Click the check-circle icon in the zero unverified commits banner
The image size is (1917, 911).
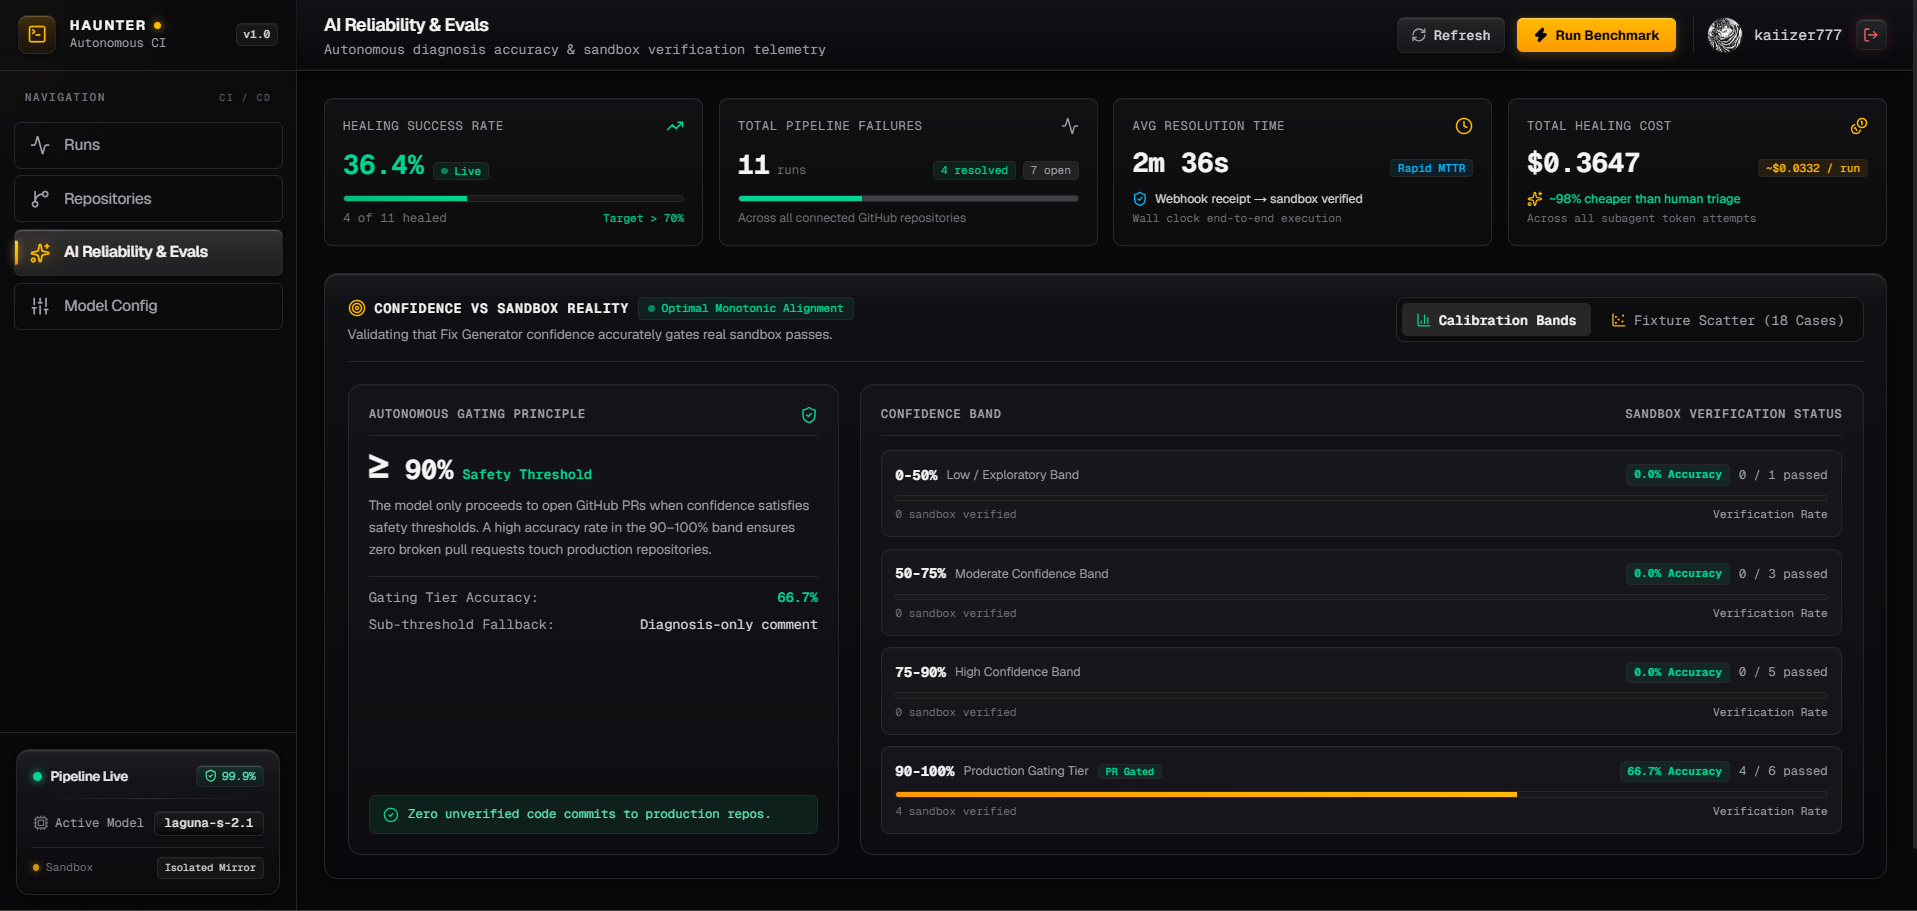pyautogui.click(x=391, y=815)
